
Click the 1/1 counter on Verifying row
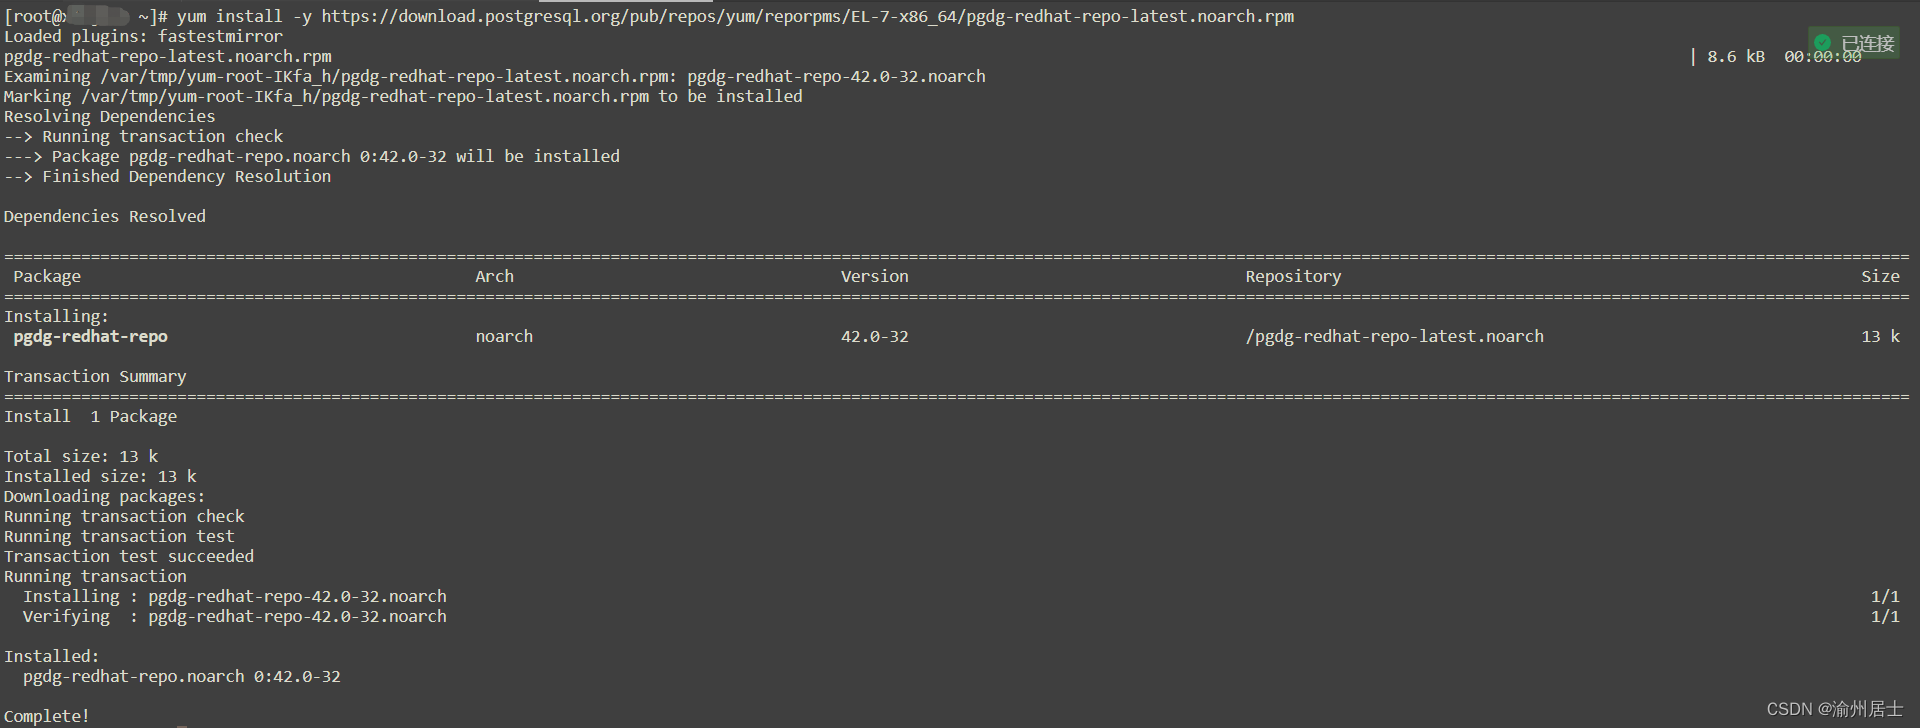pos(1885,616)
